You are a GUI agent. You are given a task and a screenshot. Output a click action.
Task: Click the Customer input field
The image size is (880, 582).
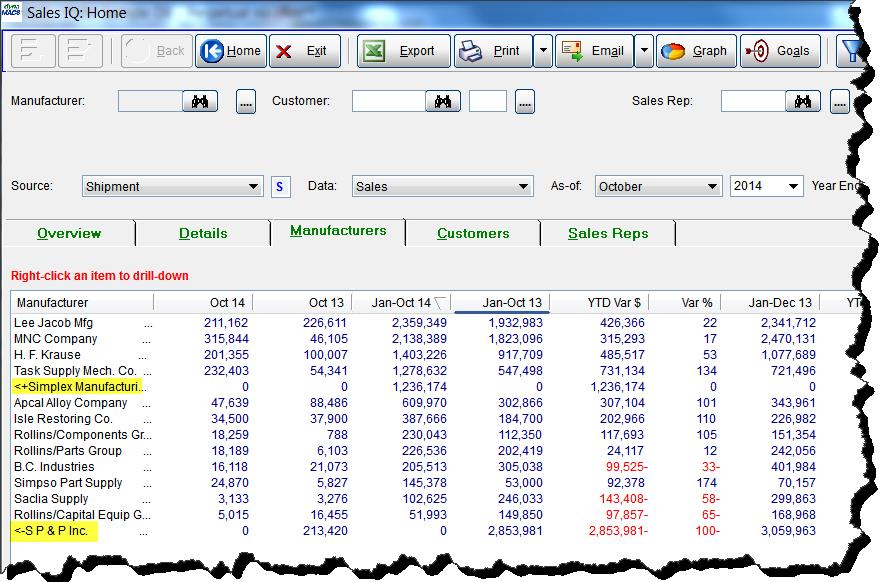389,102
